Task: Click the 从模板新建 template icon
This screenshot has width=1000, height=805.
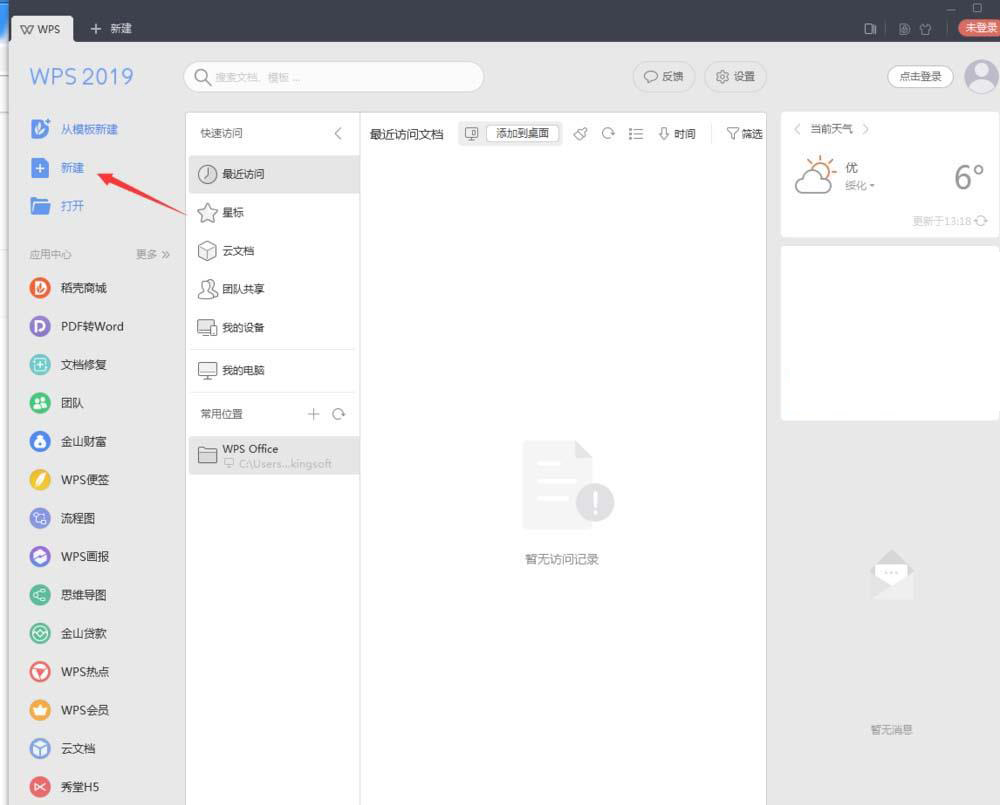Action: point(40,129)
